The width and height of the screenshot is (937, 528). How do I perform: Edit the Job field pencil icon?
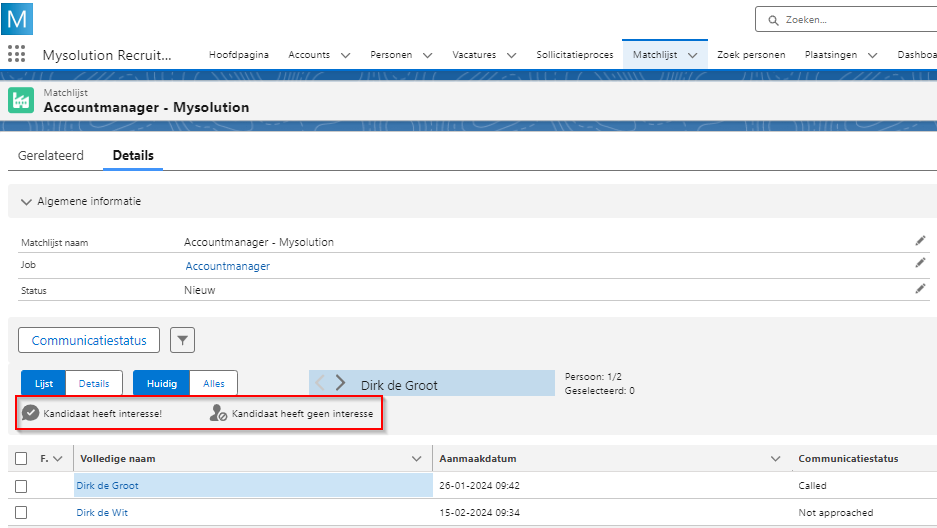point(920,264)
